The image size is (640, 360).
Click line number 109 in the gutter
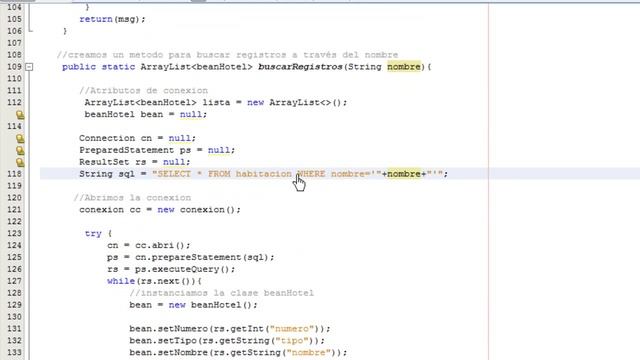tap(14, 67)
